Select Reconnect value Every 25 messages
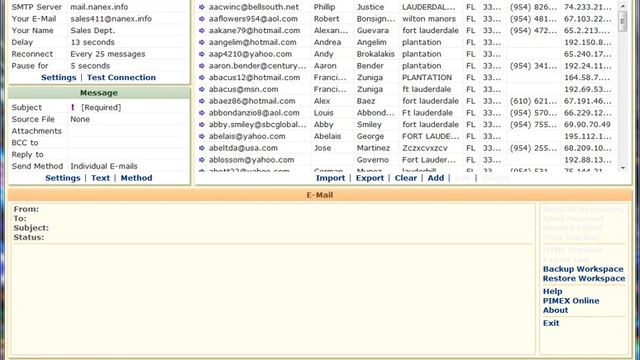Viewport: 640px width, 360px height. click(x=108, y=54)
